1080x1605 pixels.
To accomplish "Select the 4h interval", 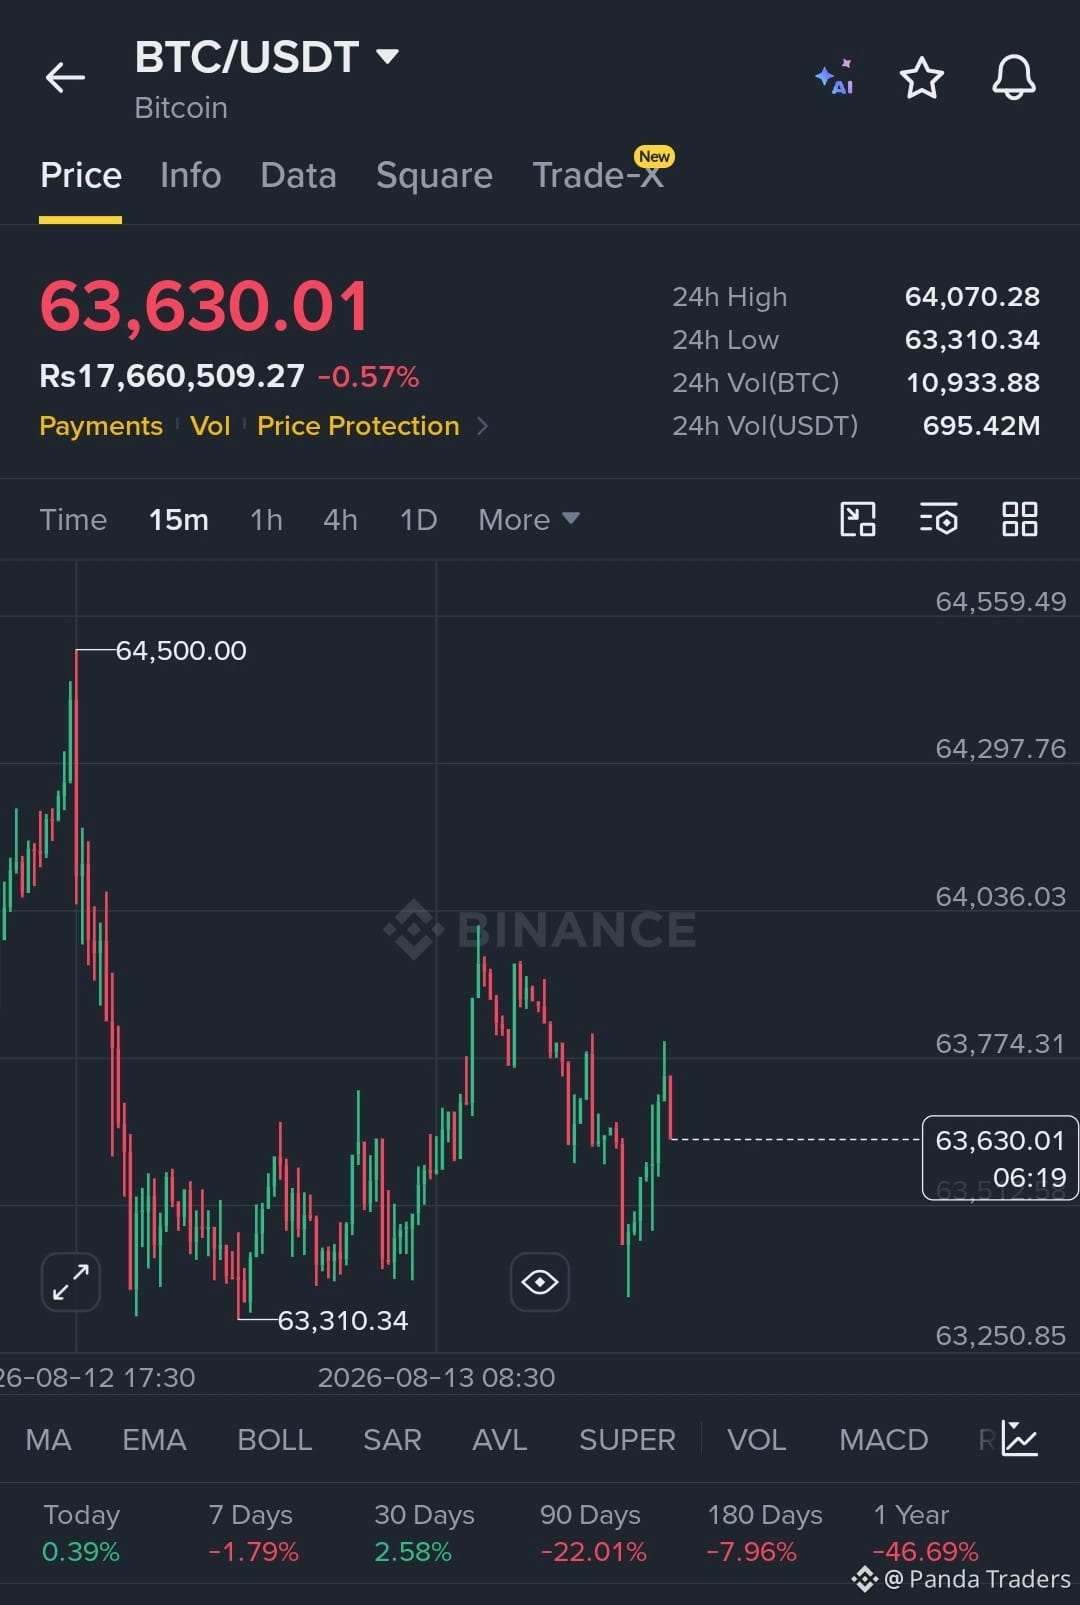I will pos(340,520).
